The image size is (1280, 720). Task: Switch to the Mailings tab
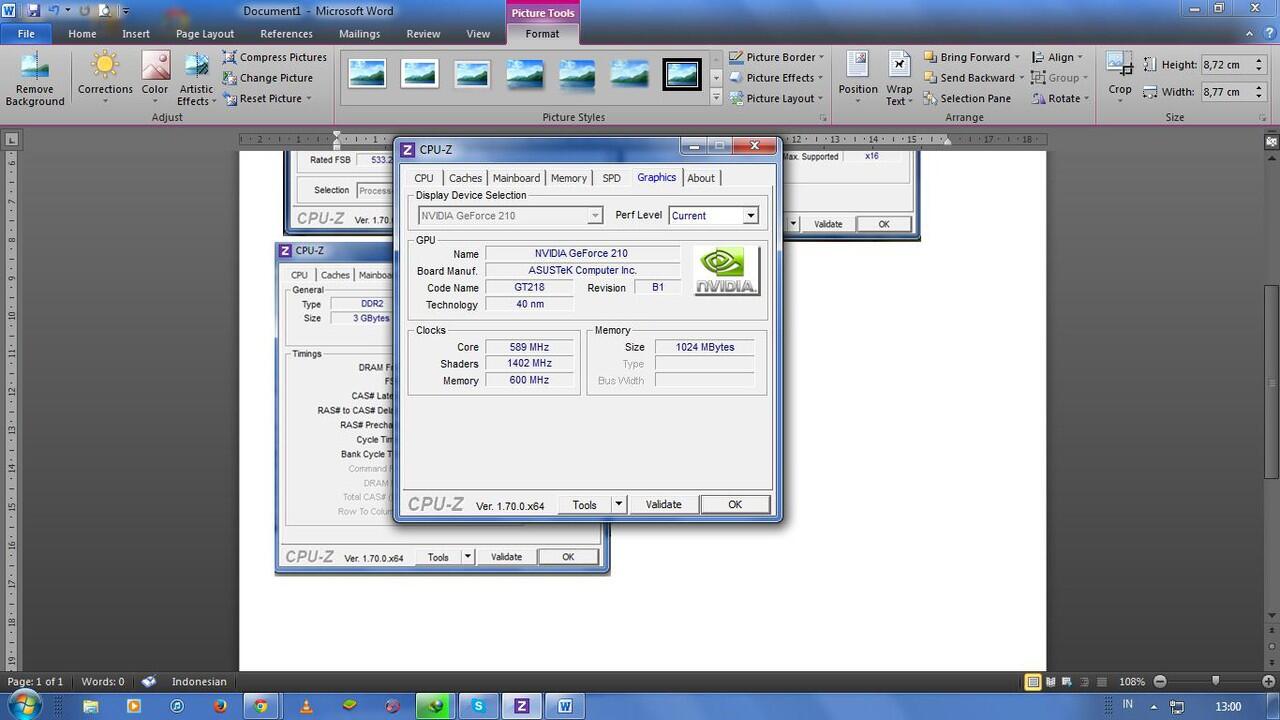point(359,33)
